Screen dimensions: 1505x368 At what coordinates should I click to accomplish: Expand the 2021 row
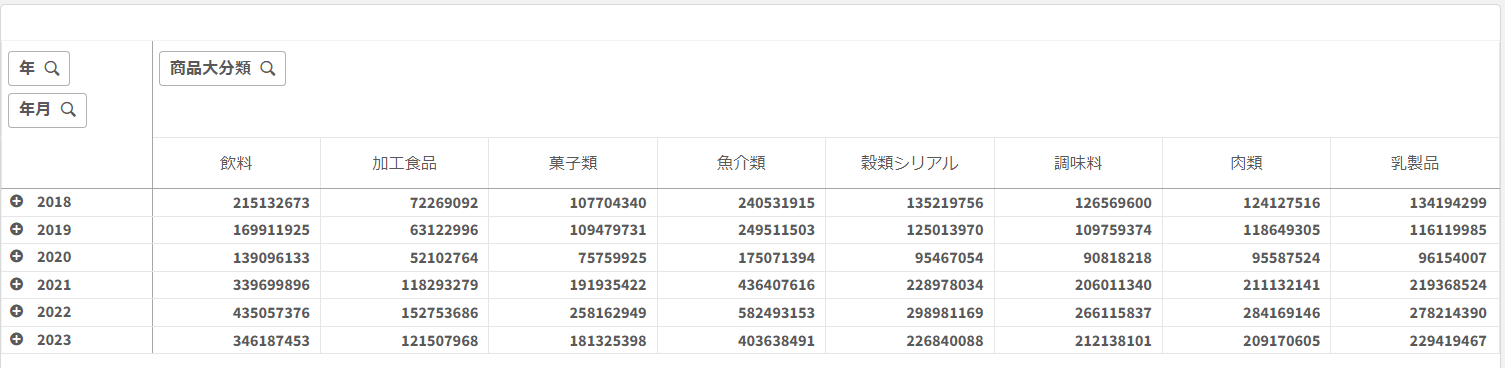point(16,285)
